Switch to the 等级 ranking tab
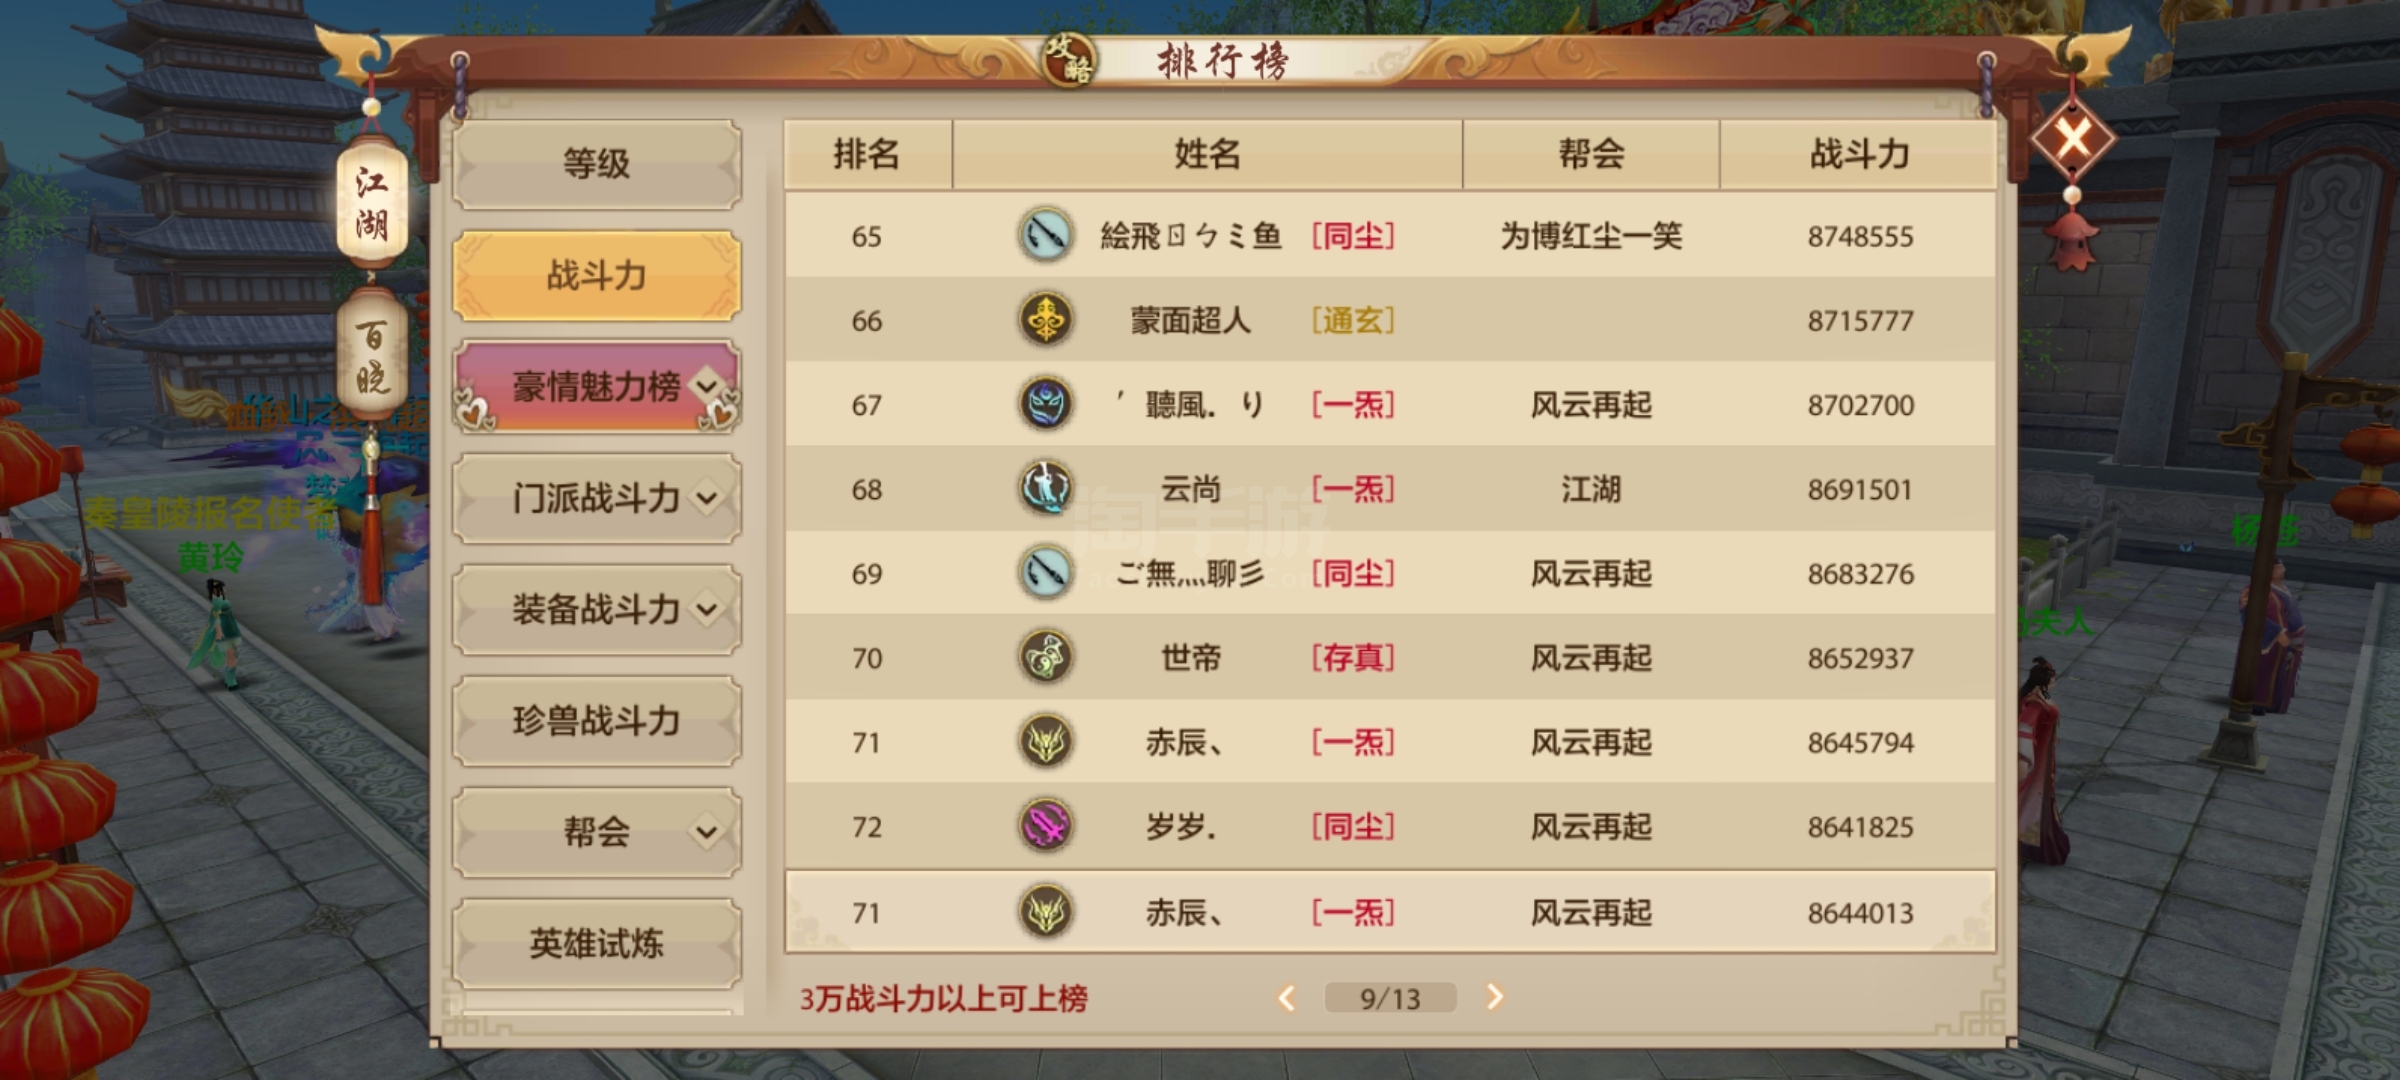 tap(597, 164)
